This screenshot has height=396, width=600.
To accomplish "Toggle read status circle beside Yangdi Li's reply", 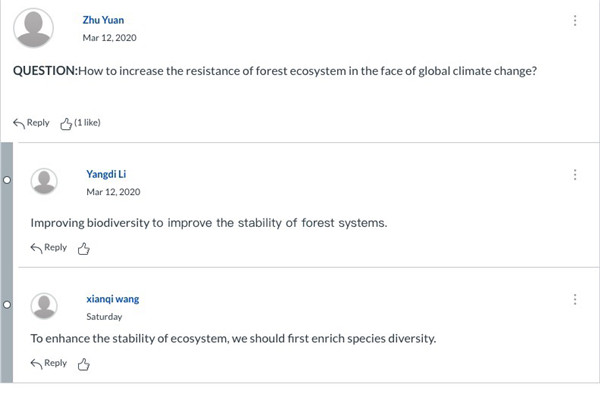I will pos(7,180).
